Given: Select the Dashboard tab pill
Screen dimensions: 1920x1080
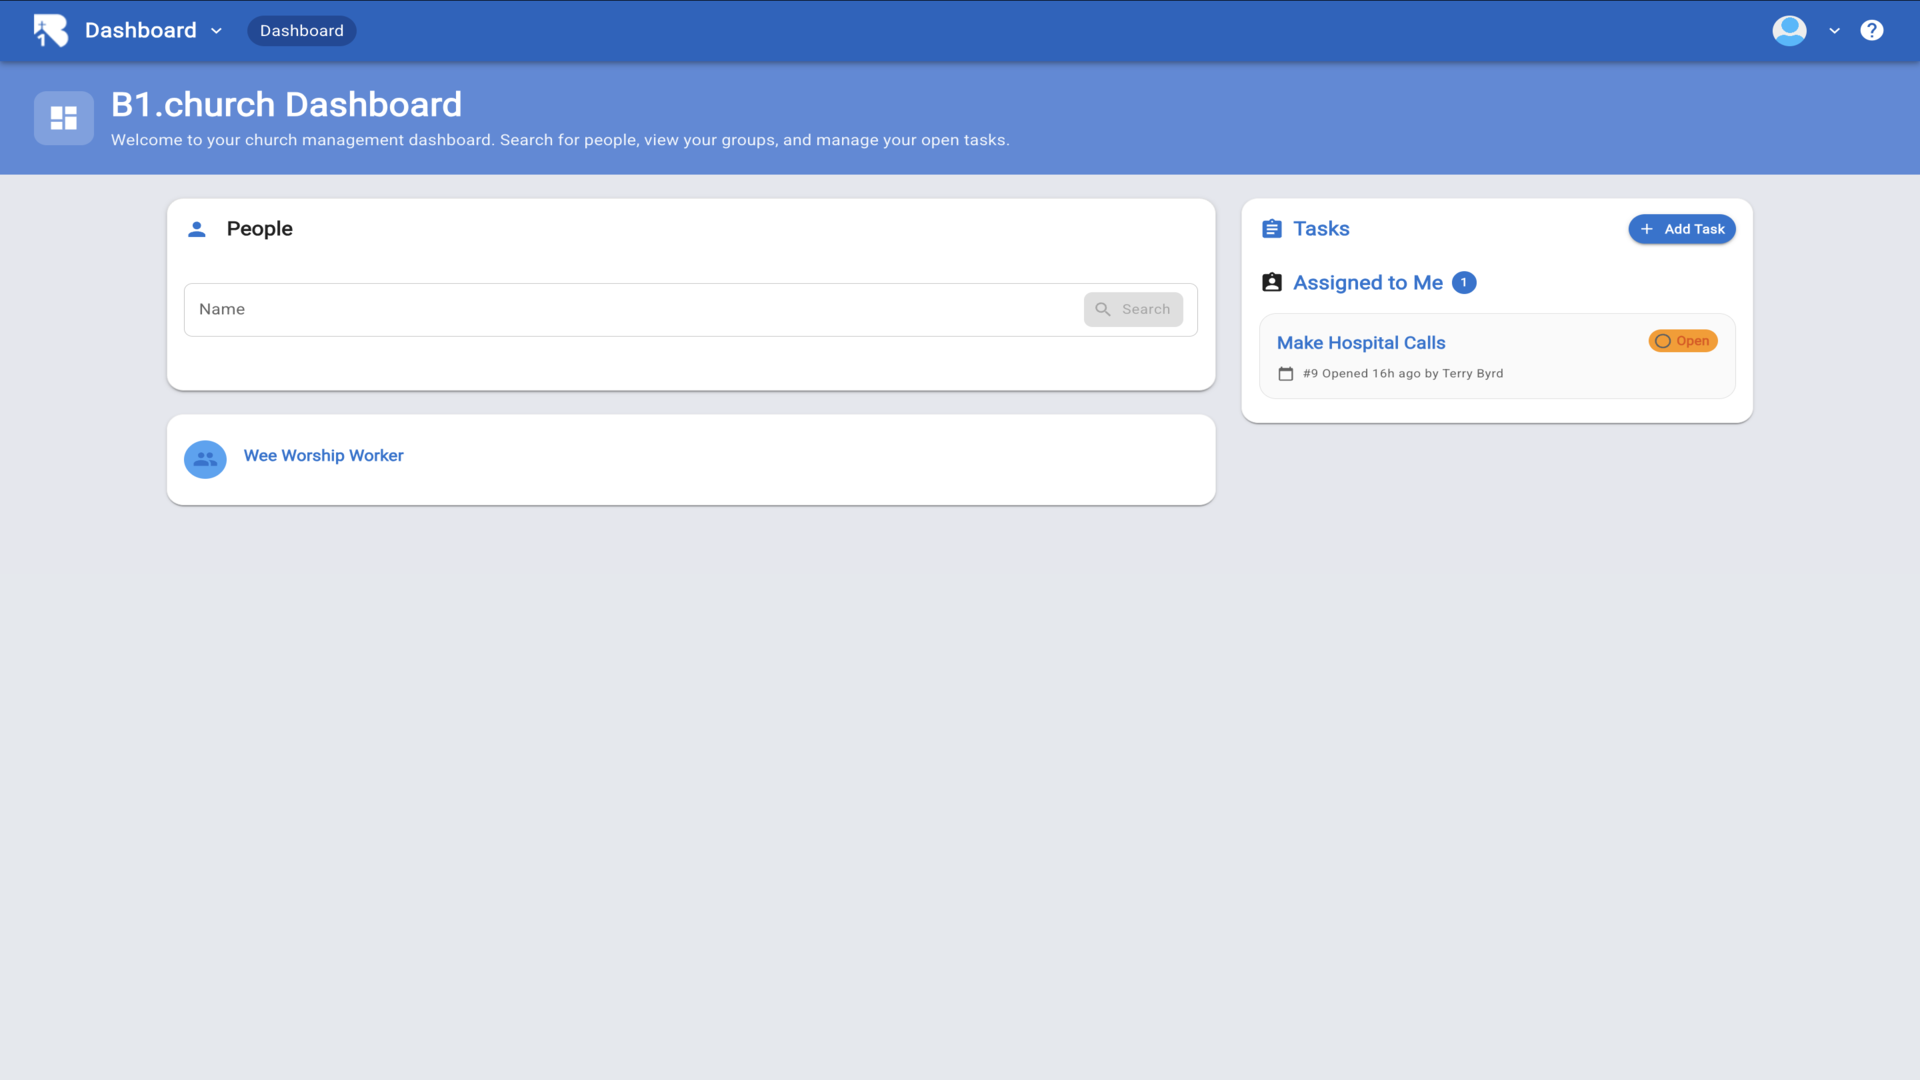Looking at the screenshot, I should click(301, 31).
